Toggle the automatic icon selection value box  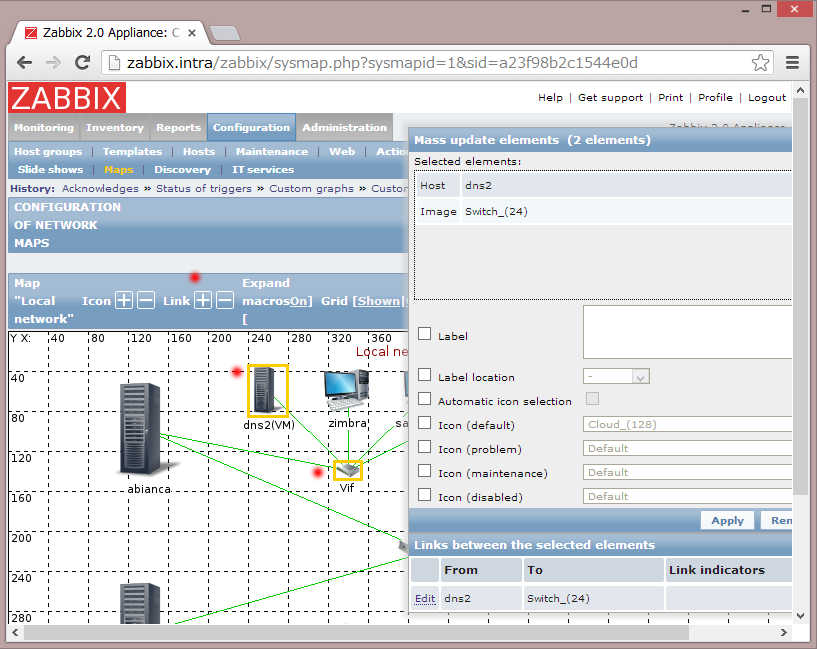pyautogui.click(x=592, y=399)
